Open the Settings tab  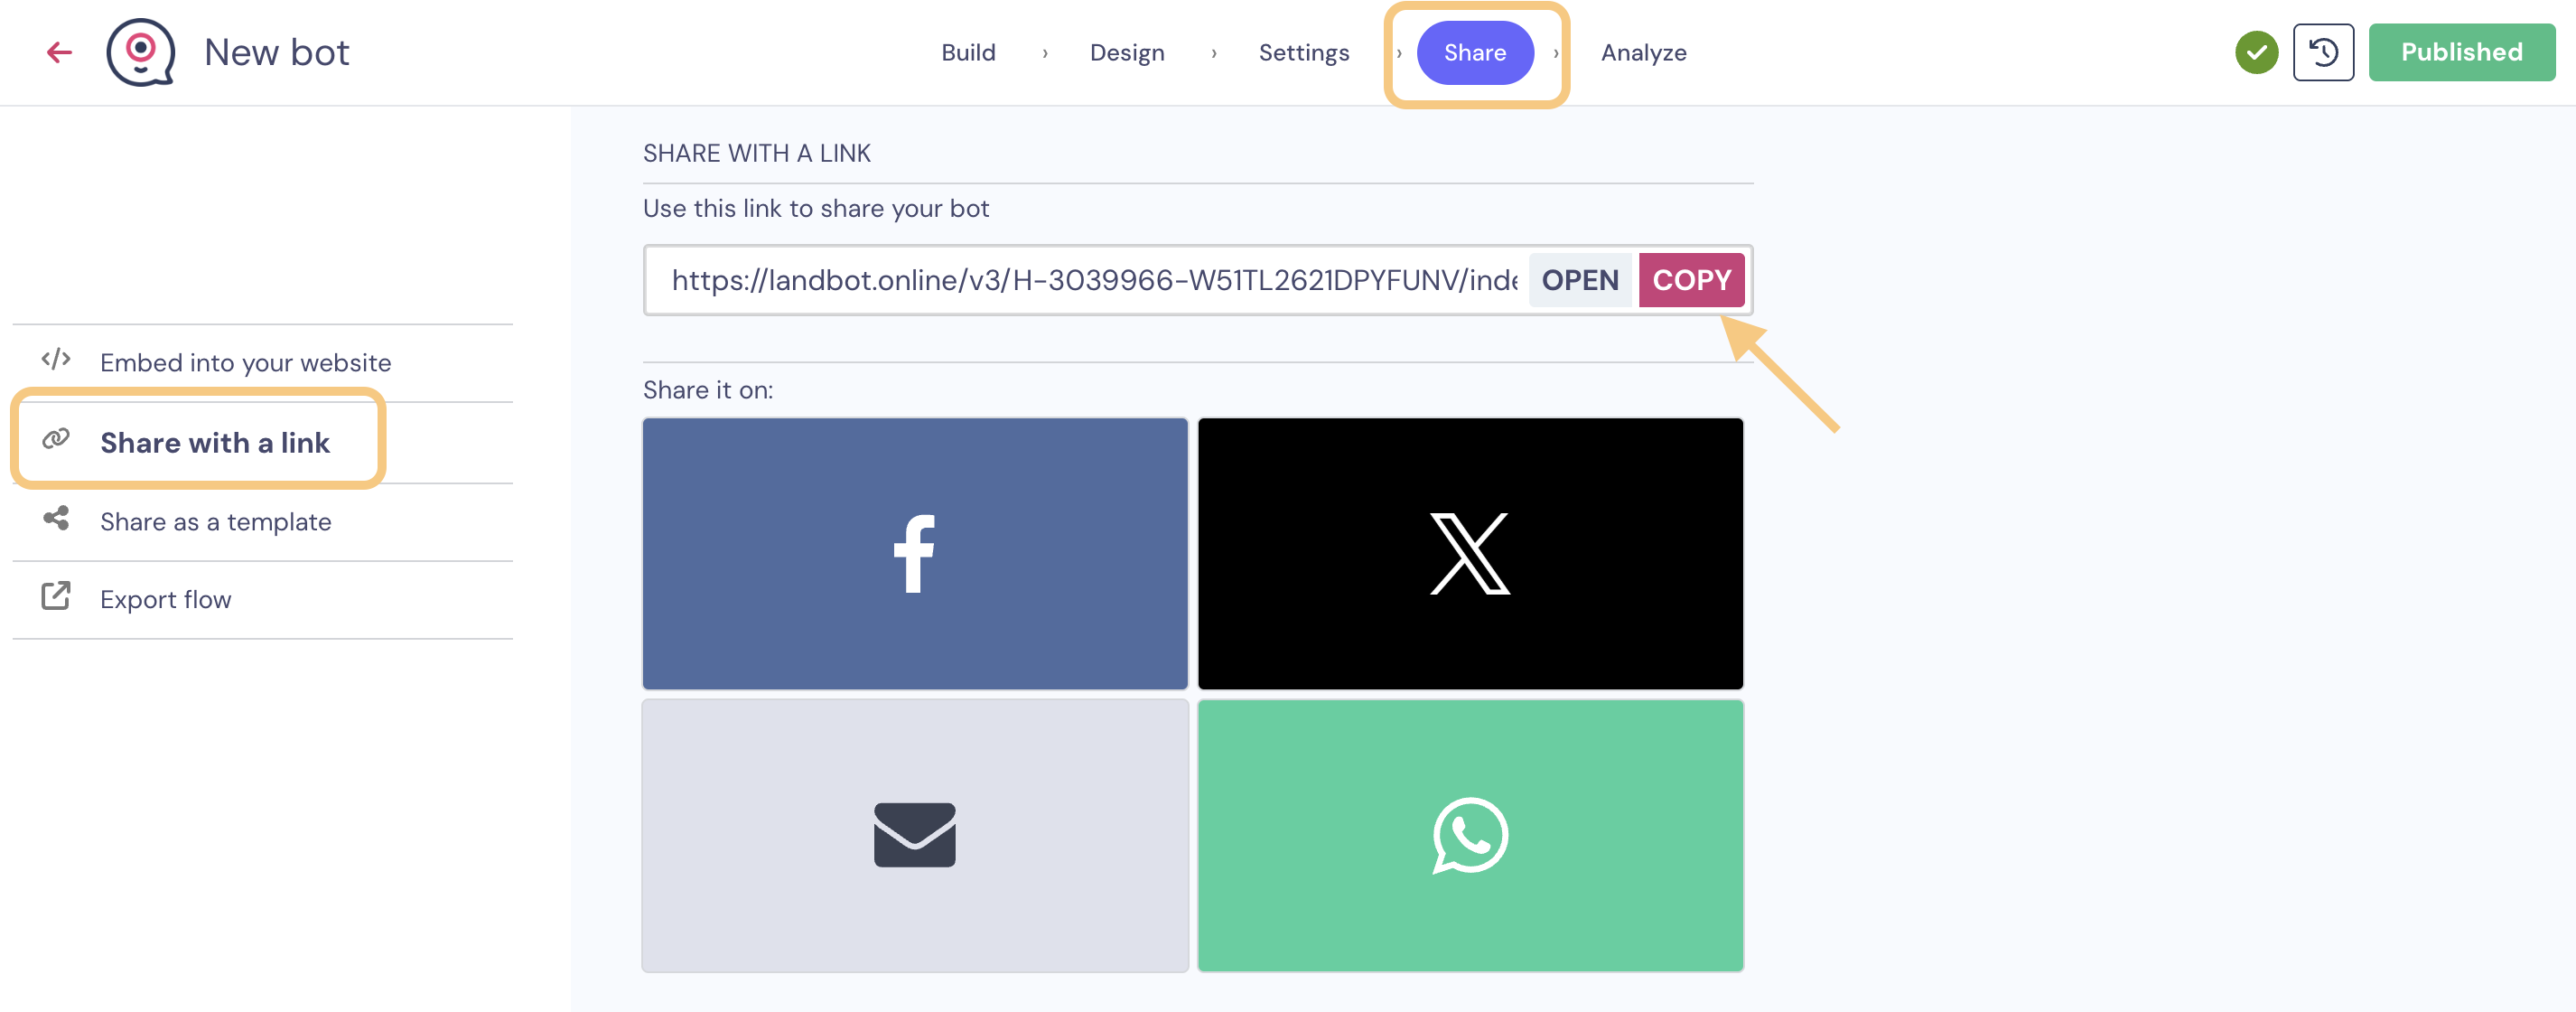pyautogui.click(x=1304, y=52)
